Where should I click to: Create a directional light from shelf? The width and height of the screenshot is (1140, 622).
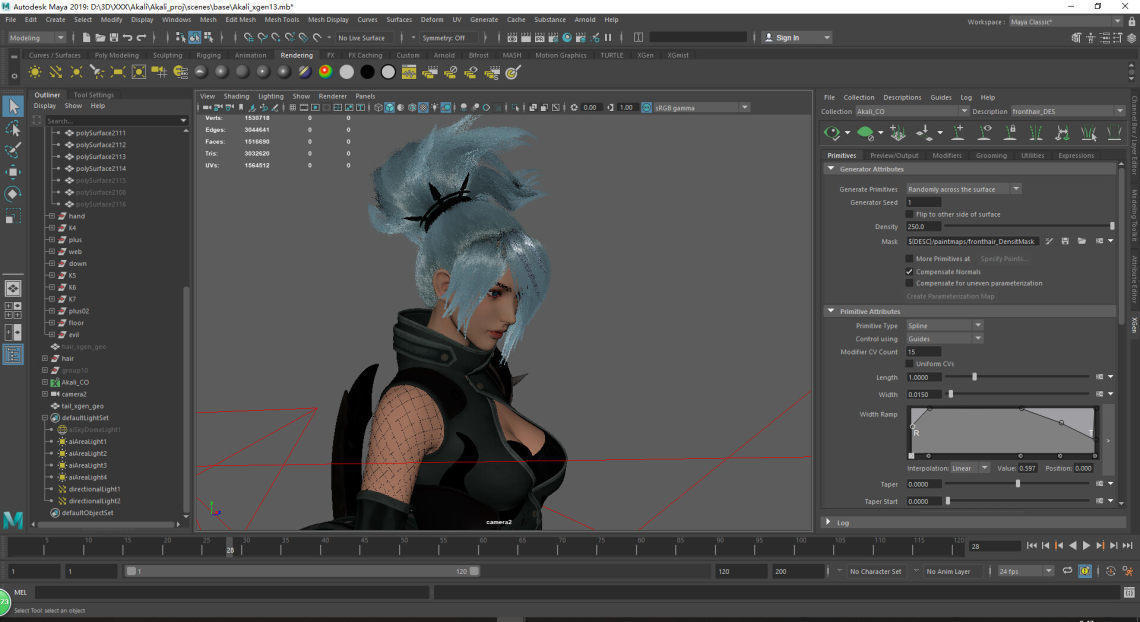coord(55,71)
